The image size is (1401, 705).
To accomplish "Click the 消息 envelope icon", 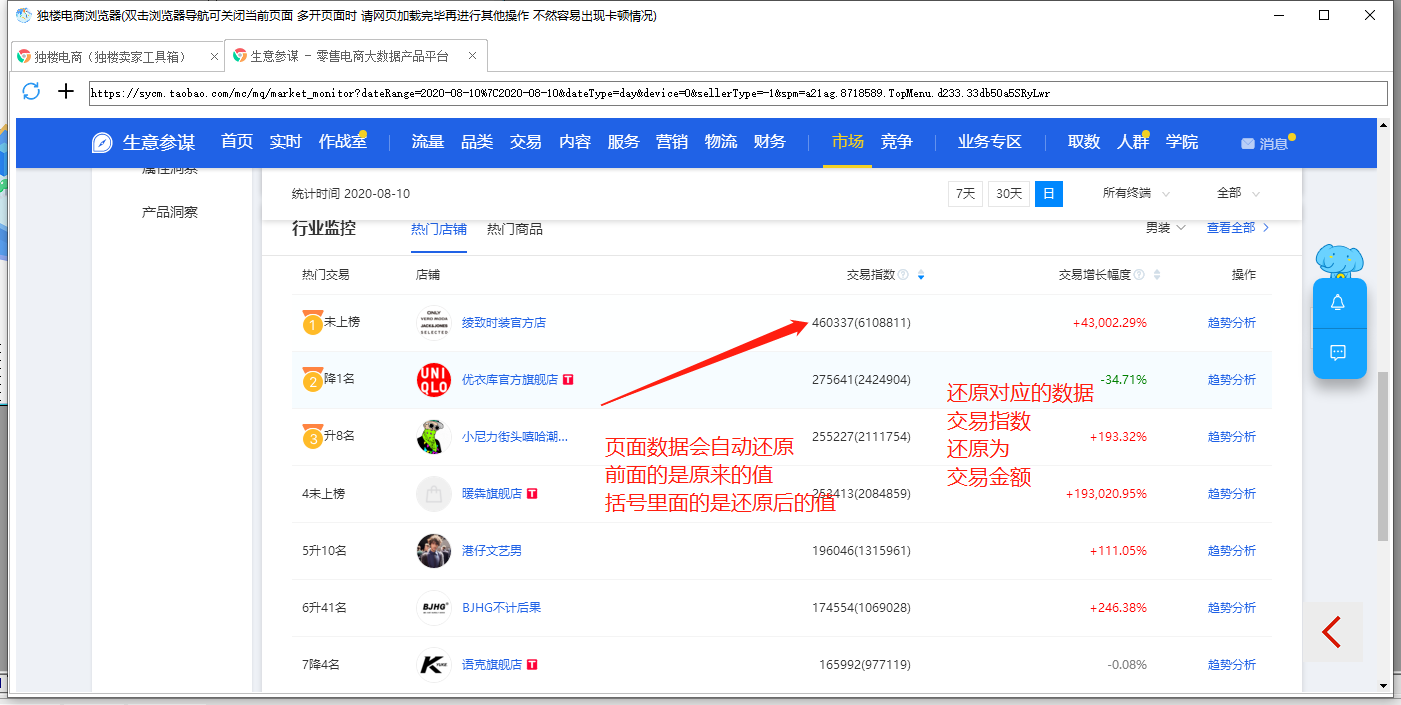I will coord(1248,143).
